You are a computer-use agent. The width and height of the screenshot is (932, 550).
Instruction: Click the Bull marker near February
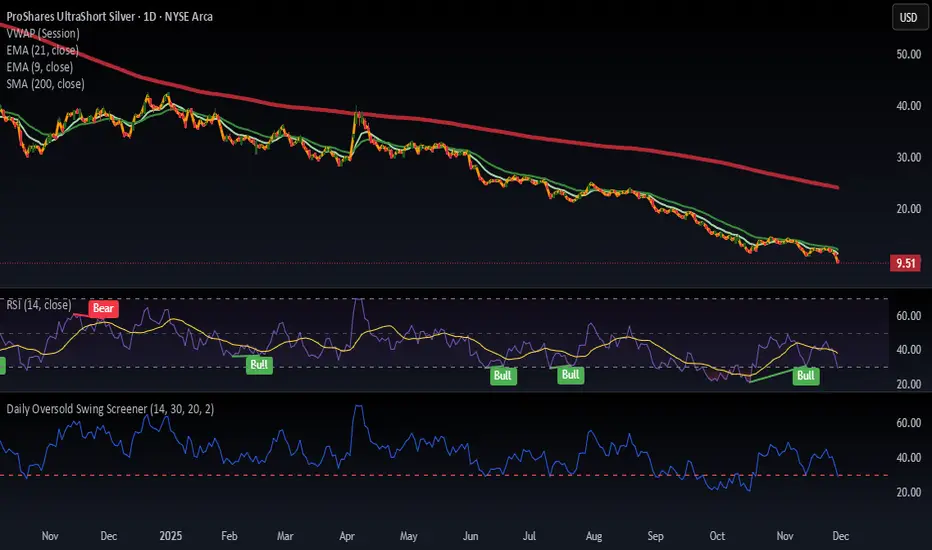(x=259, y=365)
